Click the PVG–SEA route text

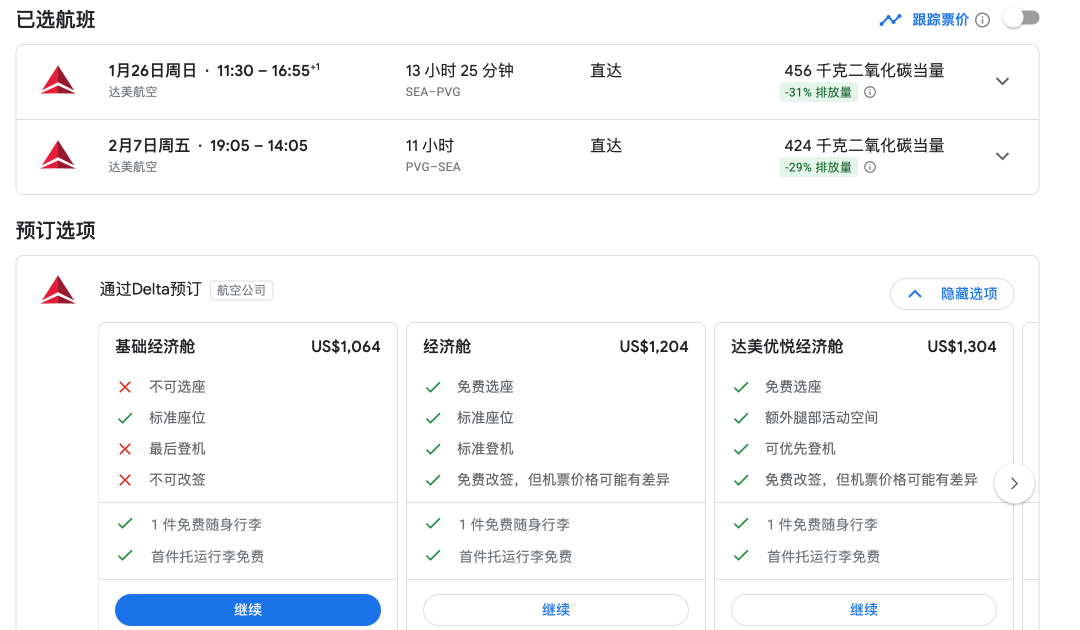(x=433, y=167)
